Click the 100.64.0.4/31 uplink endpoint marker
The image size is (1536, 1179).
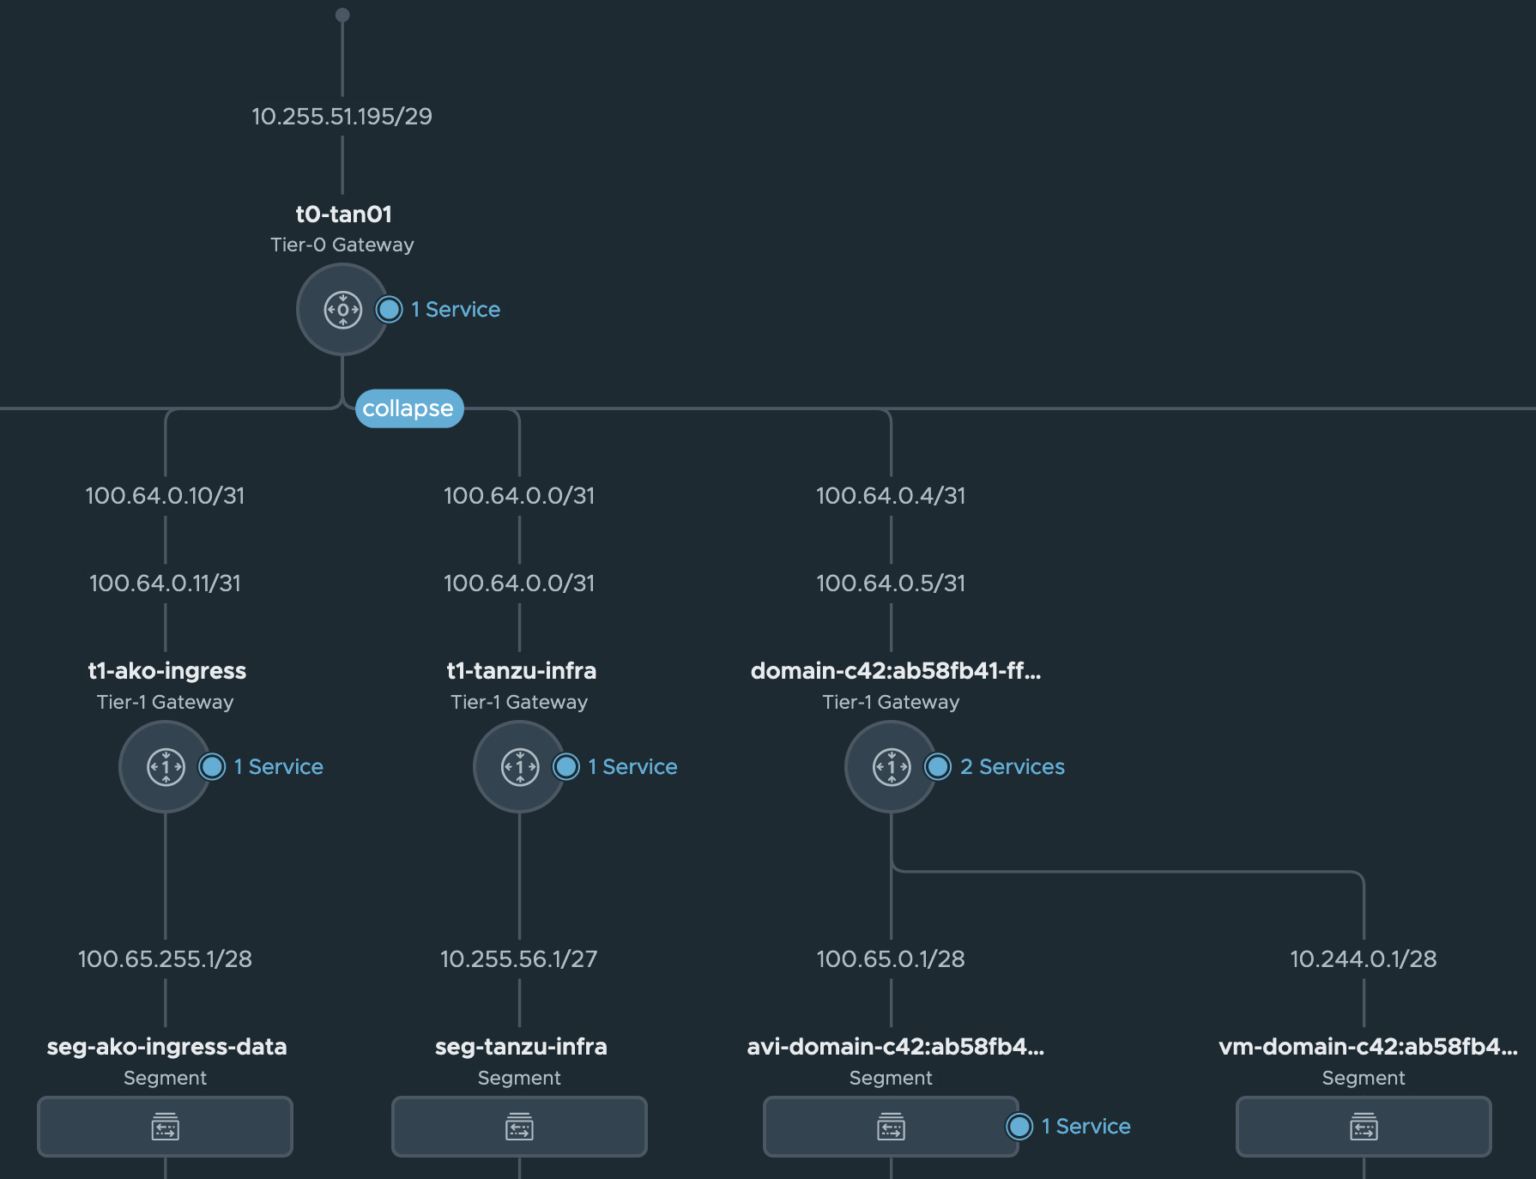pos(890,495)
